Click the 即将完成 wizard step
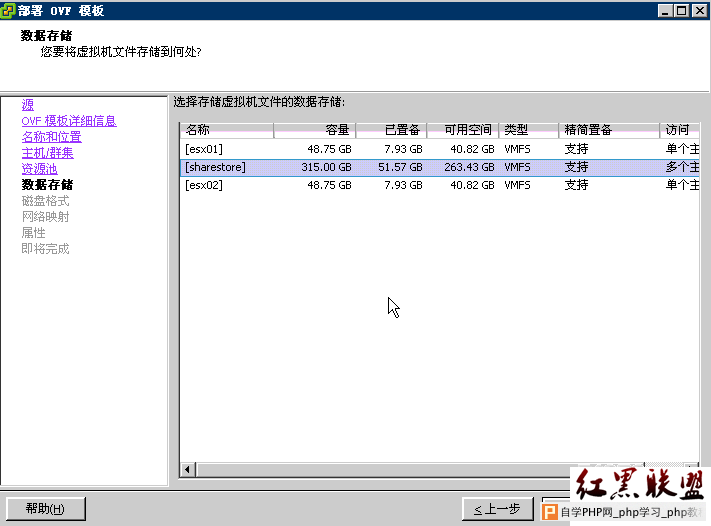This screenshot has height=526, width=711. (45, 249)
